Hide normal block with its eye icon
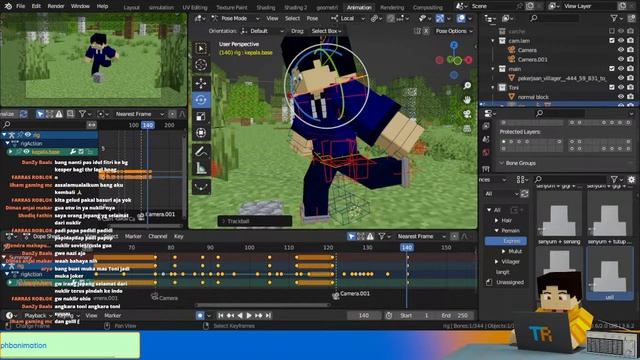This screenshot has height=360, width=640. pyautogui.click(x=621, y=97)
